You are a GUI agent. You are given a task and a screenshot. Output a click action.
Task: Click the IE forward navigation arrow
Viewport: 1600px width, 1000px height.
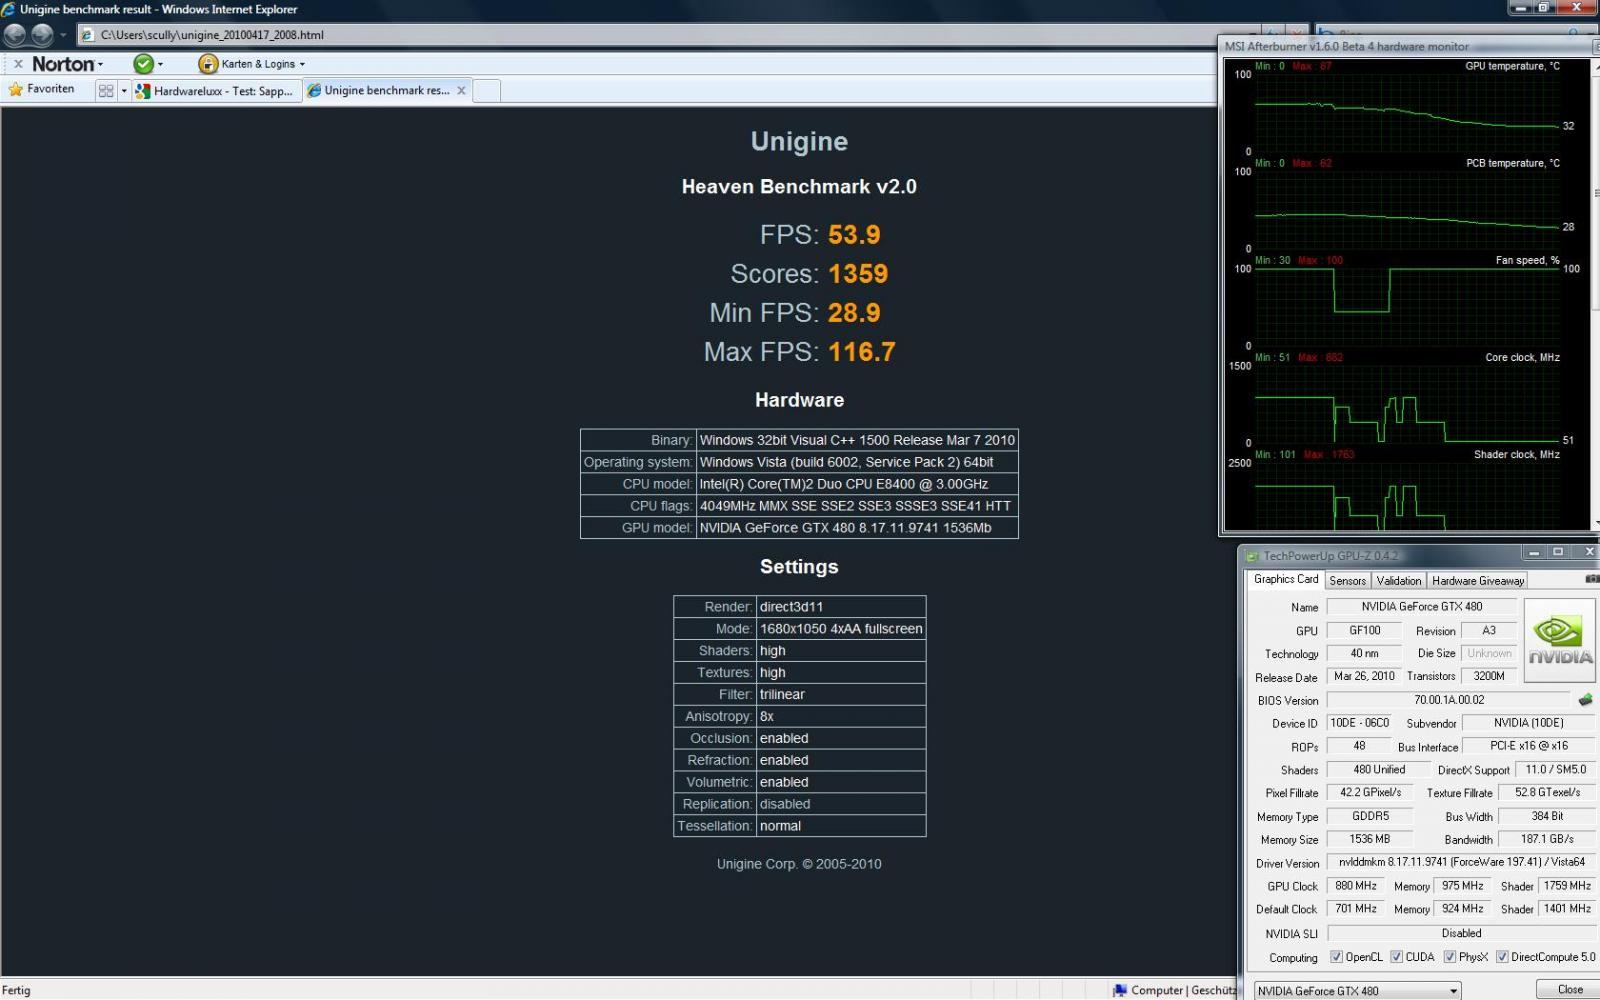point(42,35)
